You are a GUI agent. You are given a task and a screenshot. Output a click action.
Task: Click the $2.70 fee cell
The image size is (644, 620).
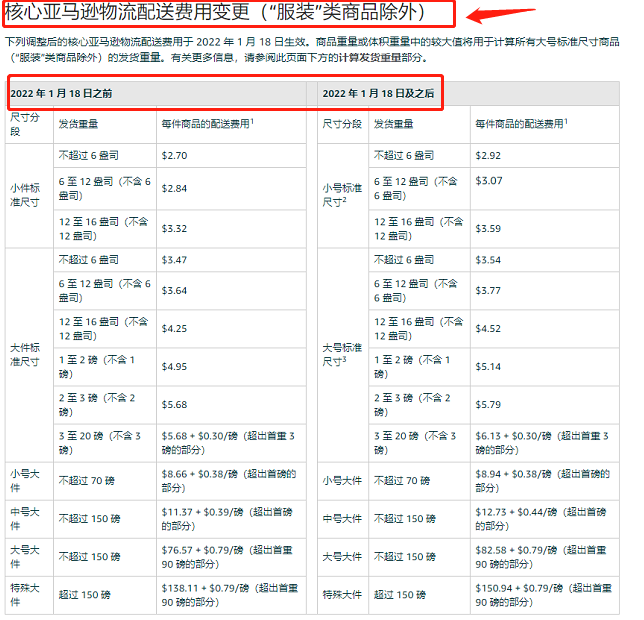pos(231,156)
